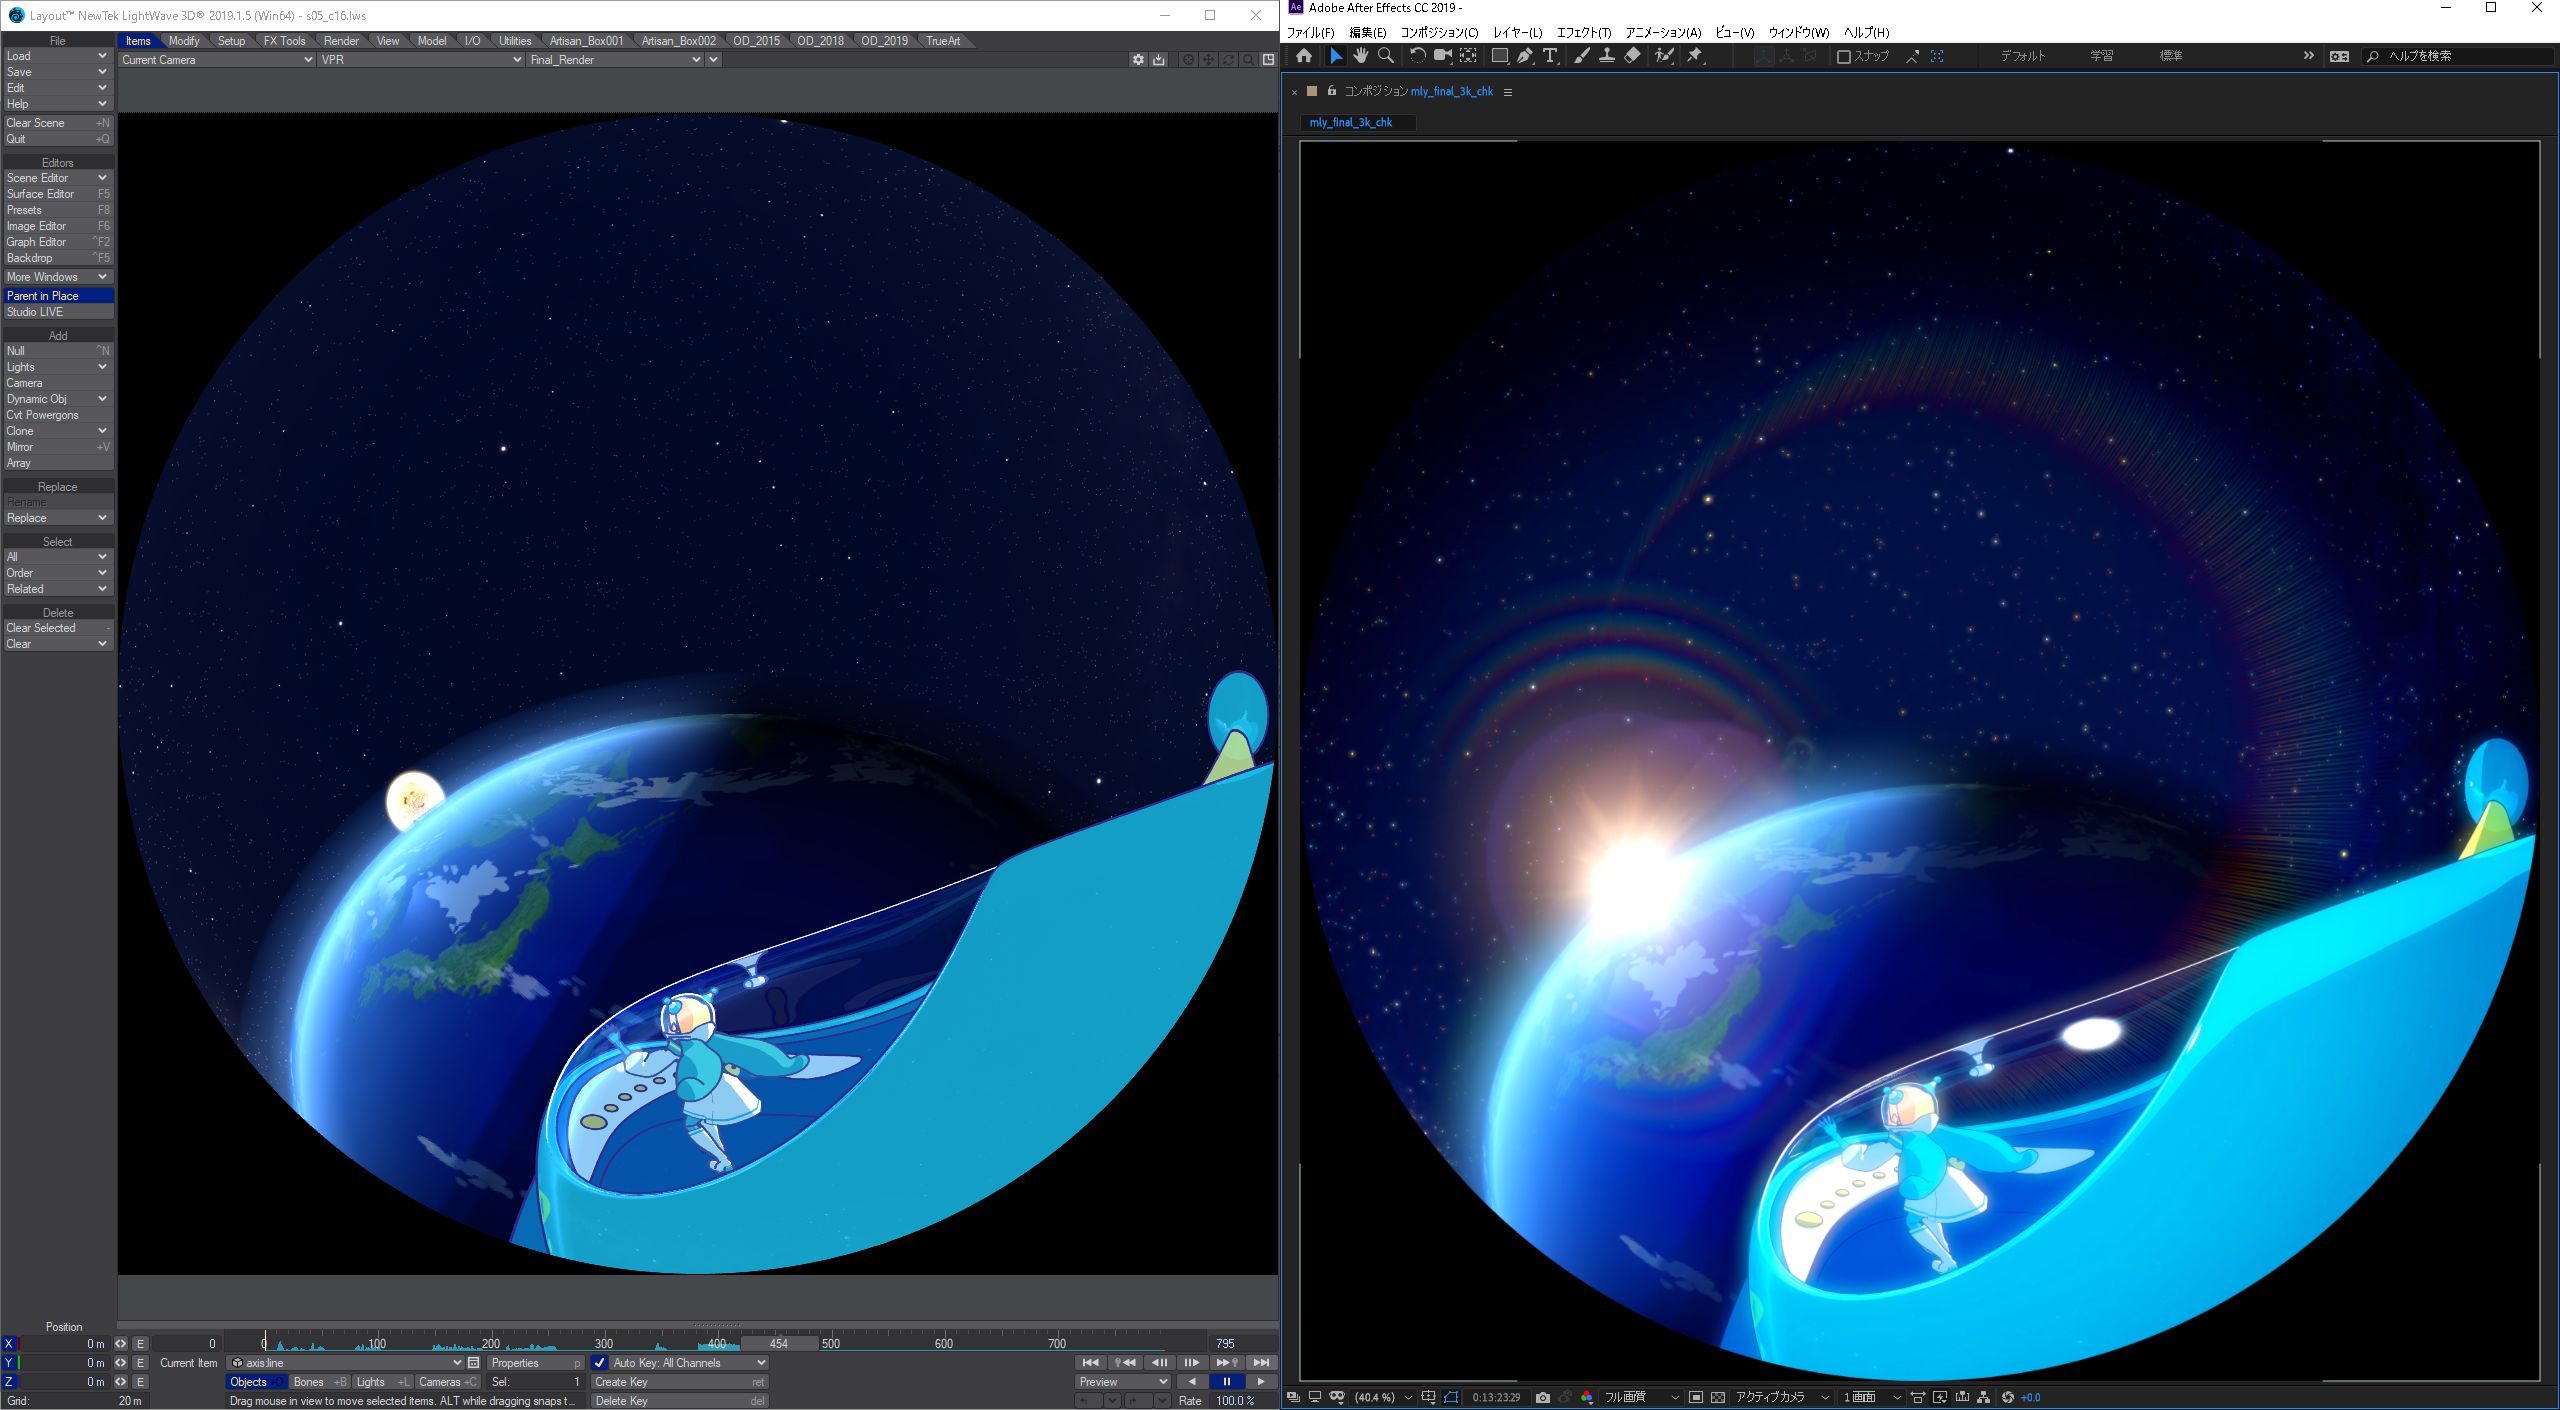Select the After Effects Selection arrow tool
The image size is (2560, 1410).
[x=1335, y=56]
